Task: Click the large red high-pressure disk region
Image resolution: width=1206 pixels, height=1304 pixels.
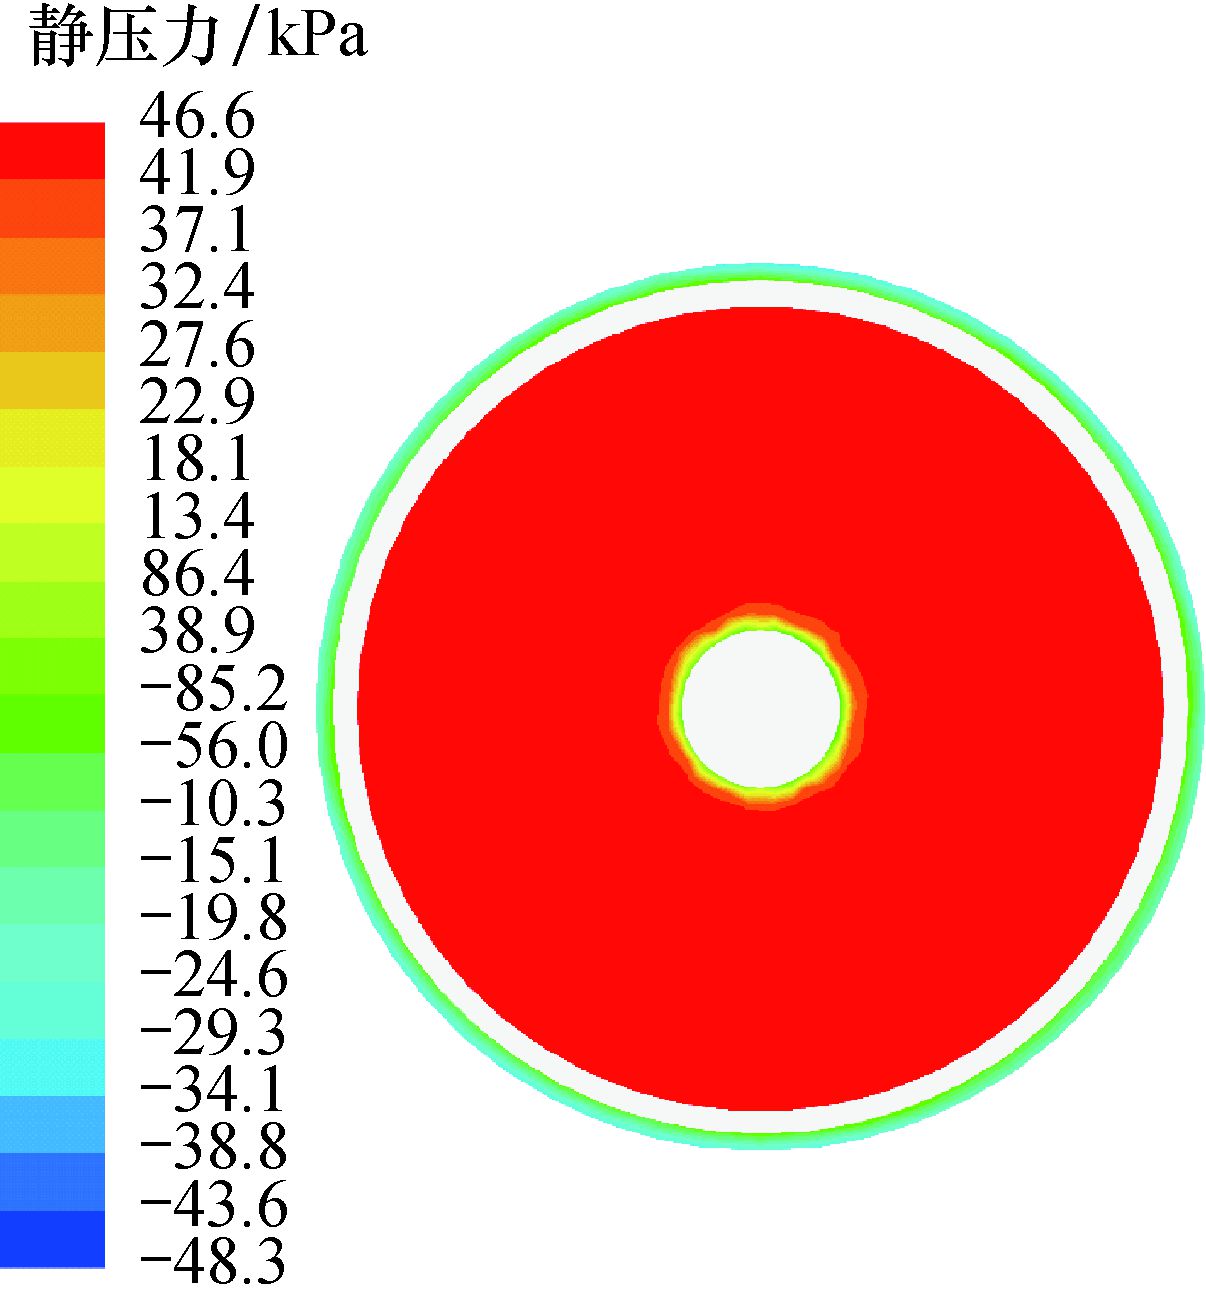Action: (x=761, y=950)
